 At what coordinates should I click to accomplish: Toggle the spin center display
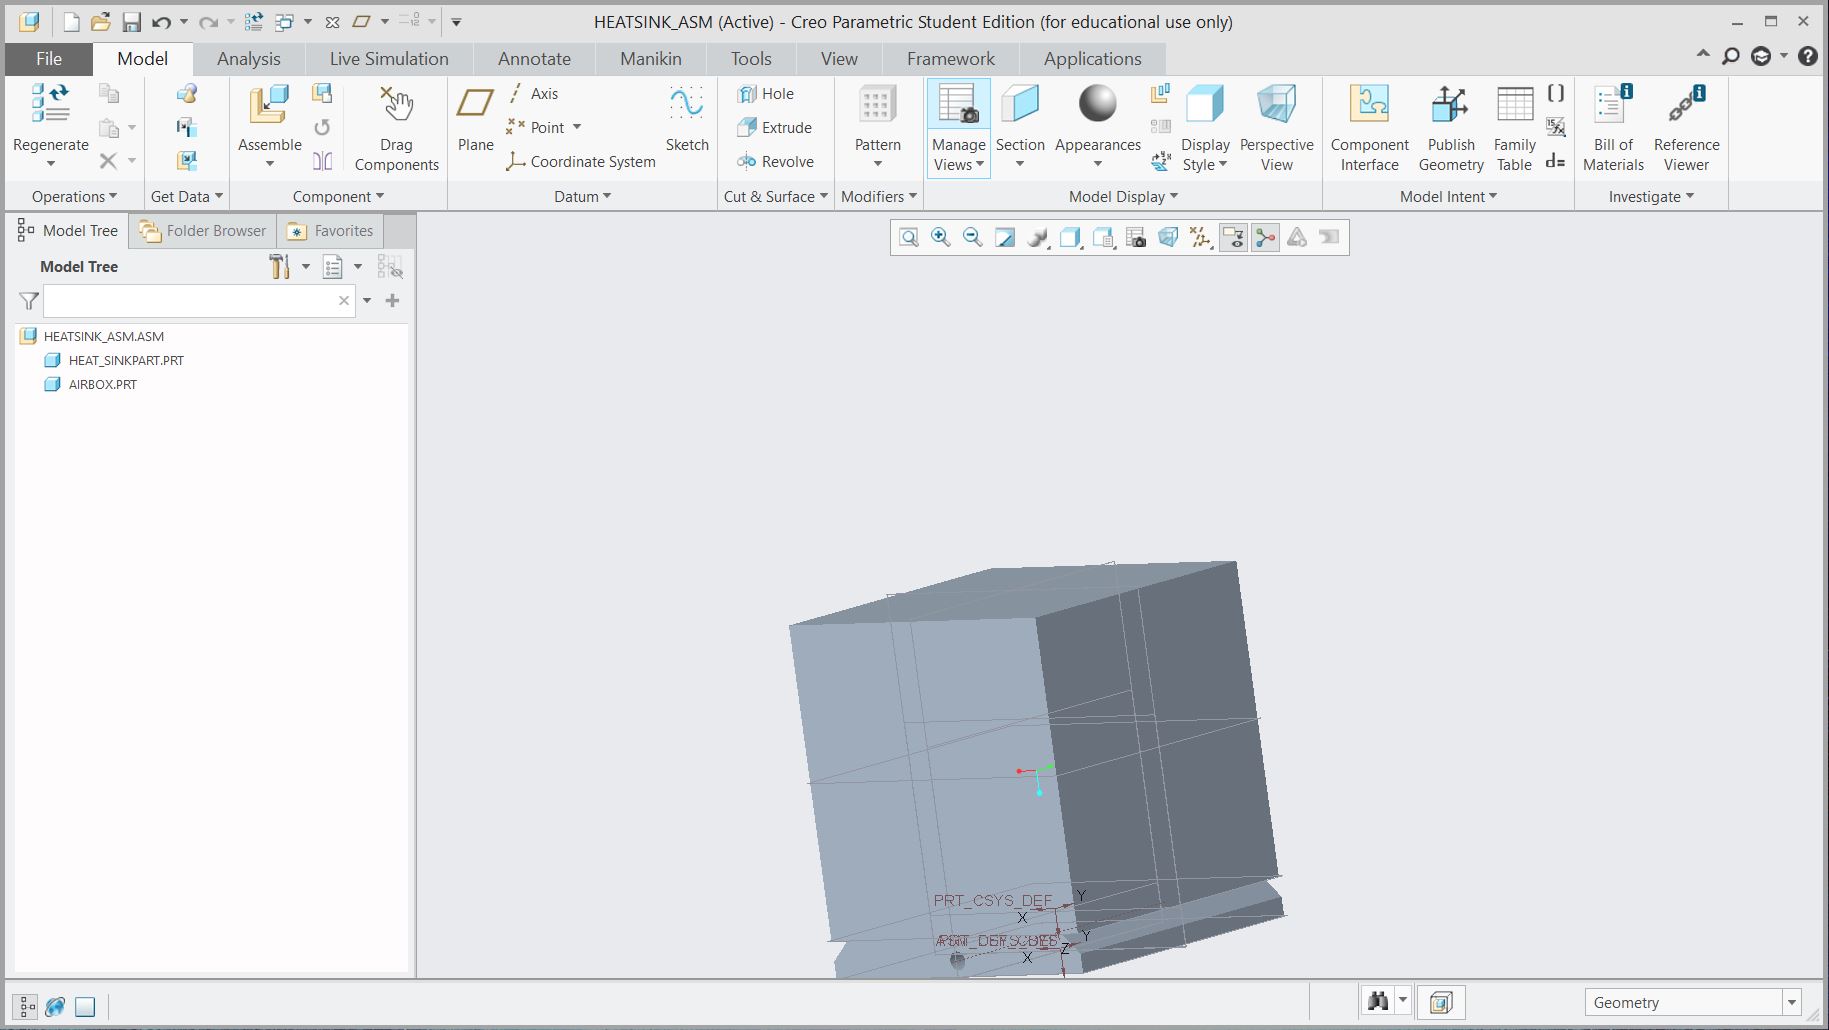[x=1265, y=238]
